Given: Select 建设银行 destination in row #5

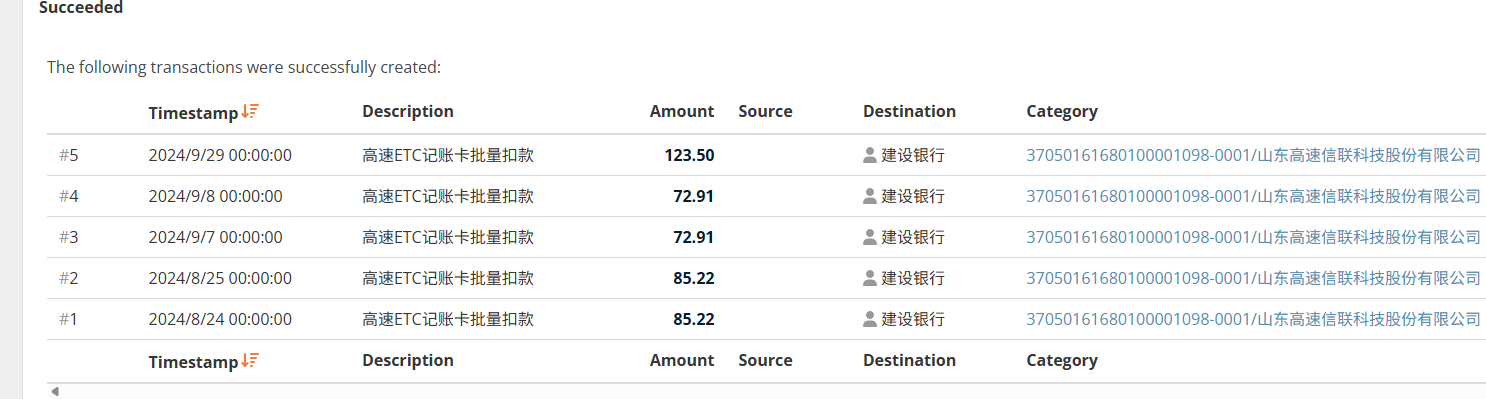Looking at the screenshot, I should point(912,155).
